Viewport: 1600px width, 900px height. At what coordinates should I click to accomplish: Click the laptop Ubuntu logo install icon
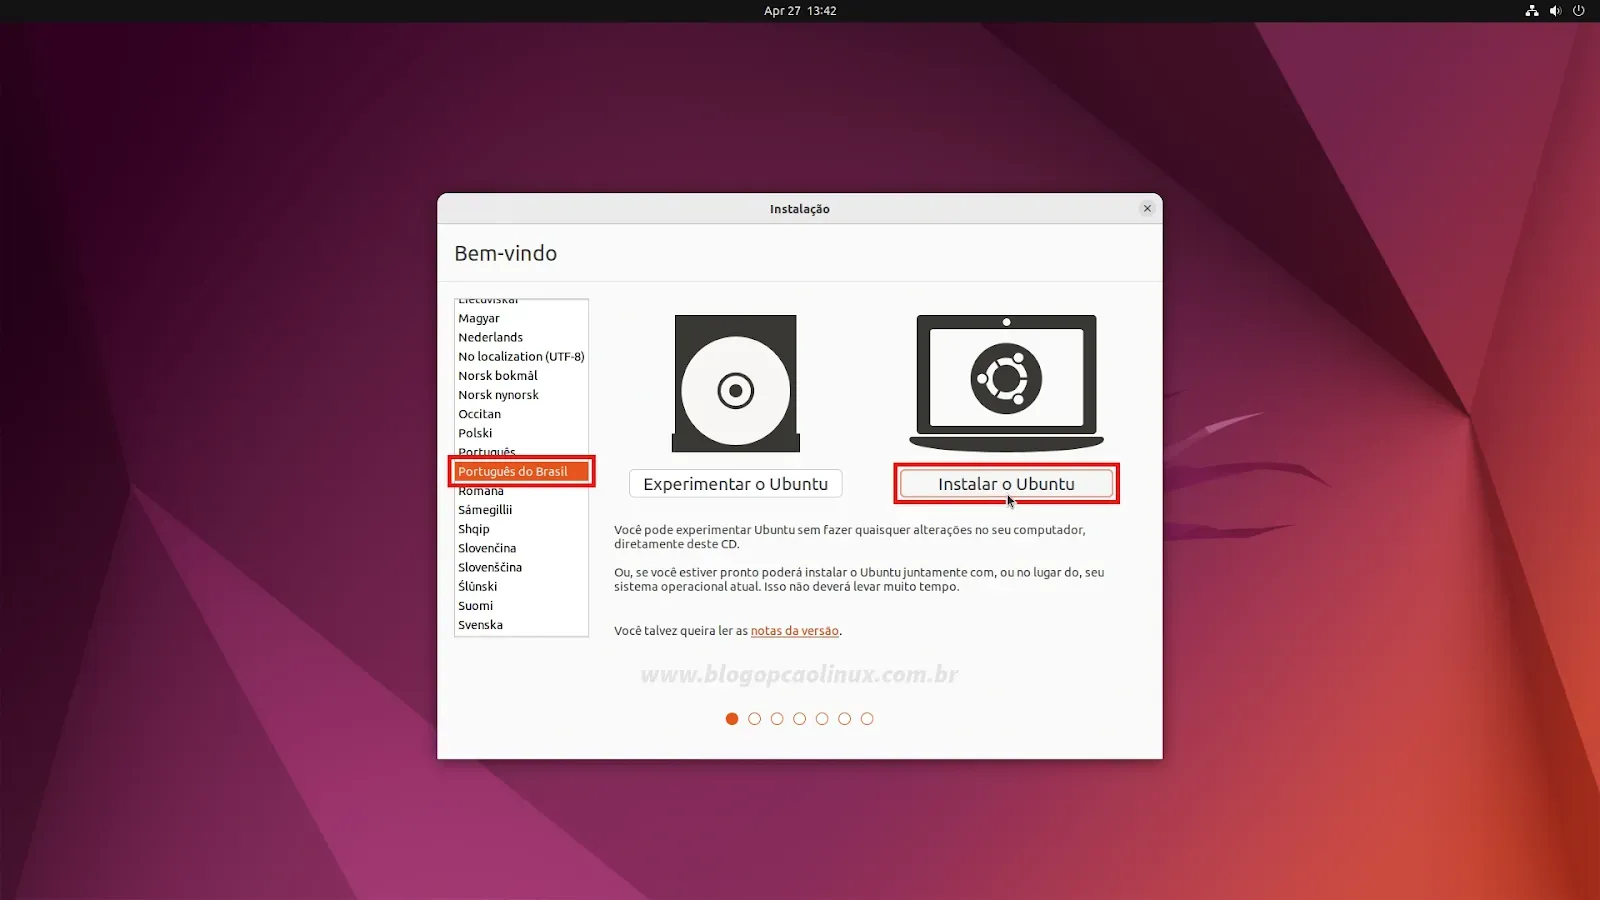tap(1006, 383)
